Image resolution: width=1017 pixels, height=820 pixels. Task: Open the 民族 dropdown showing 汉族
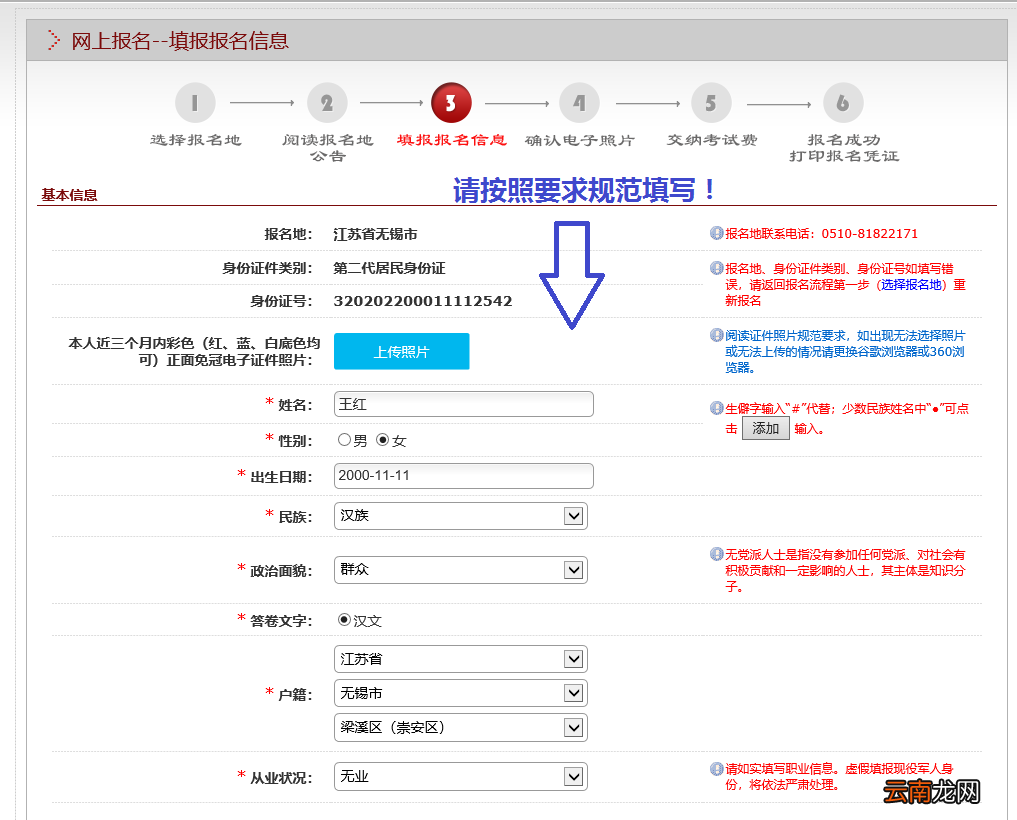pos(461,516)
